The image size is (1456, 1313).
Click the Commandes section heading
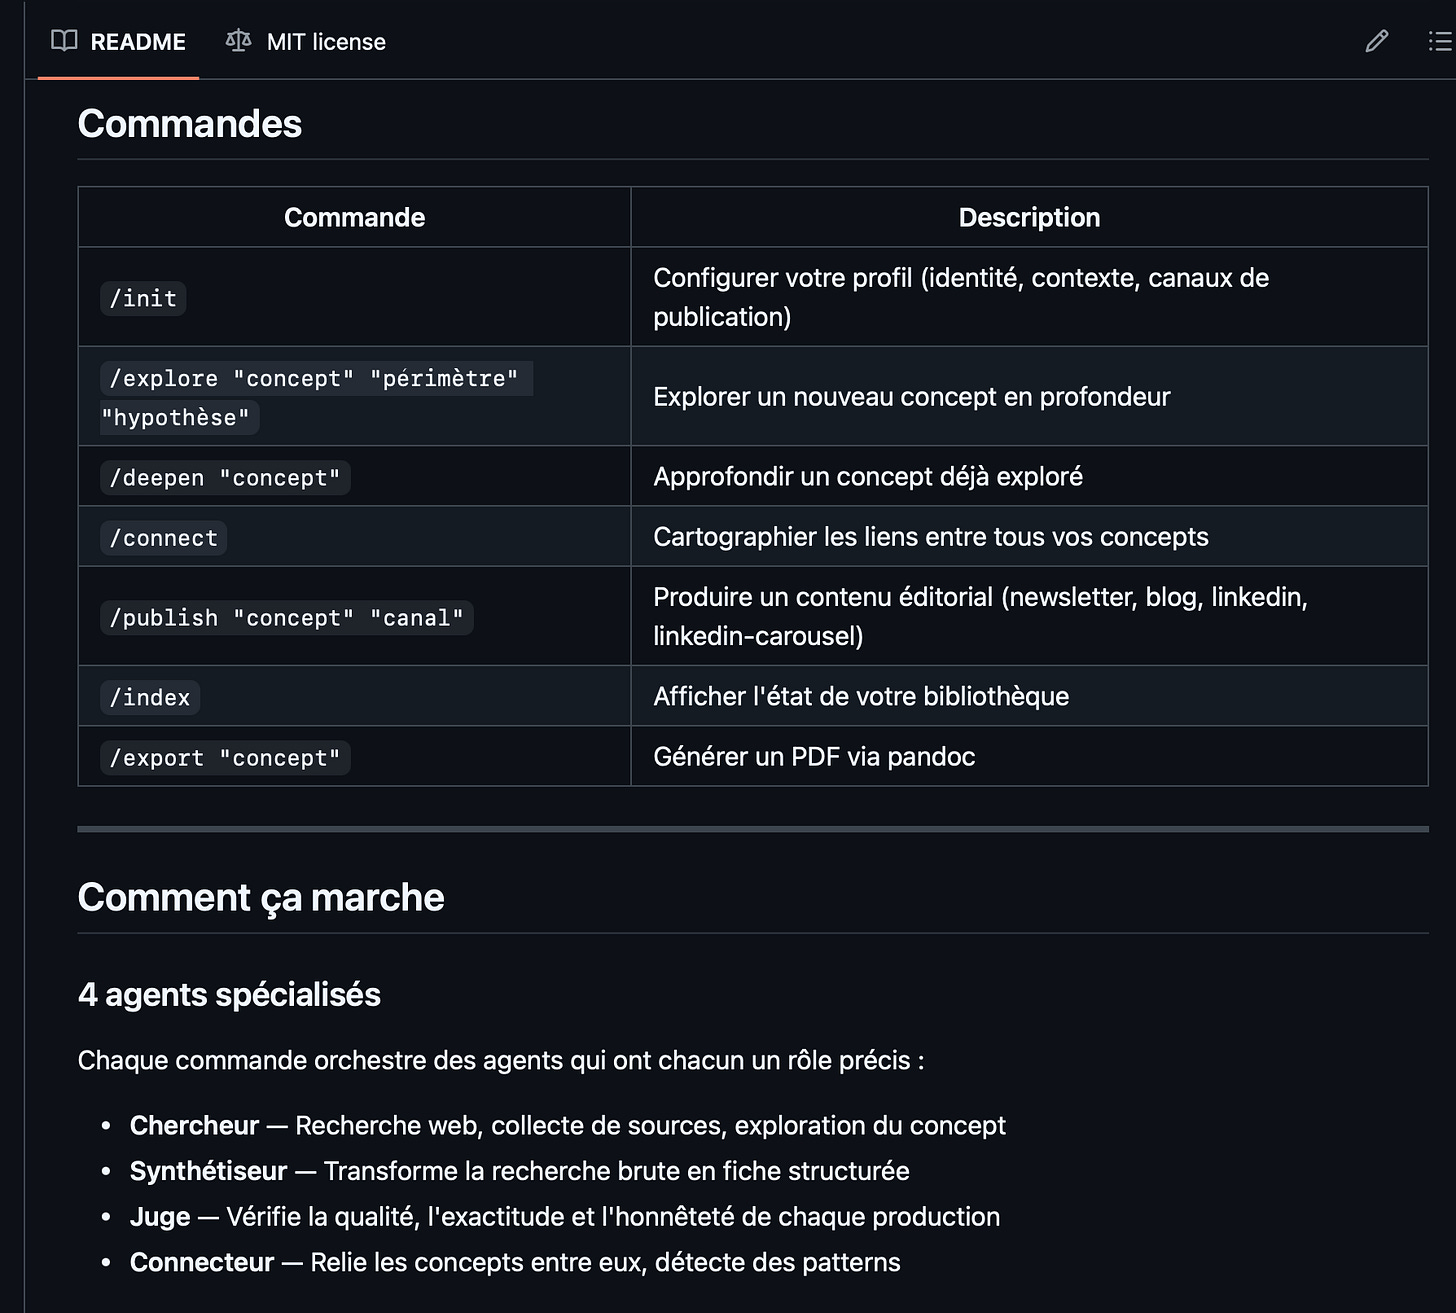pos(190,124)
